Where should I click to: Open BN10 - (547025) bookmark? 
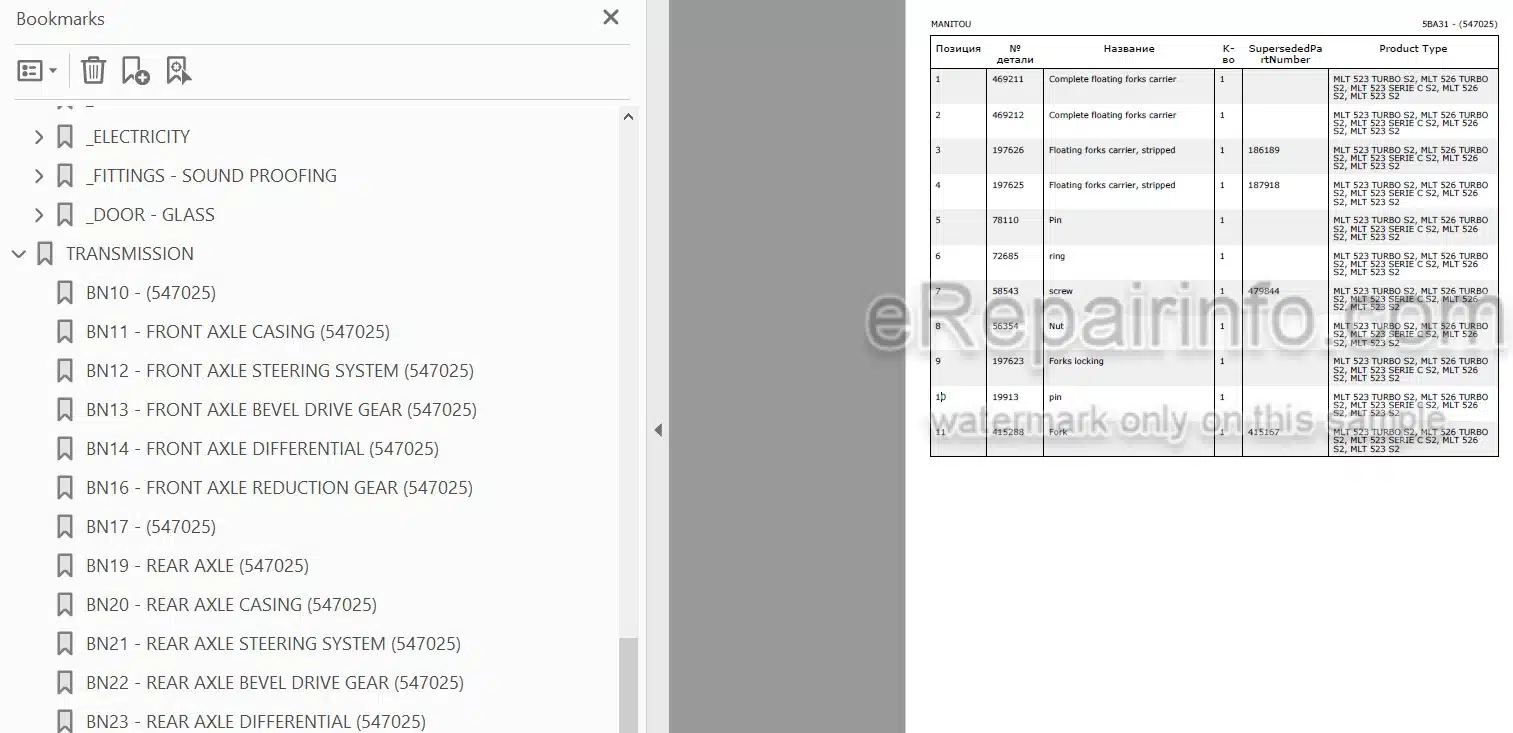[151, 293]
